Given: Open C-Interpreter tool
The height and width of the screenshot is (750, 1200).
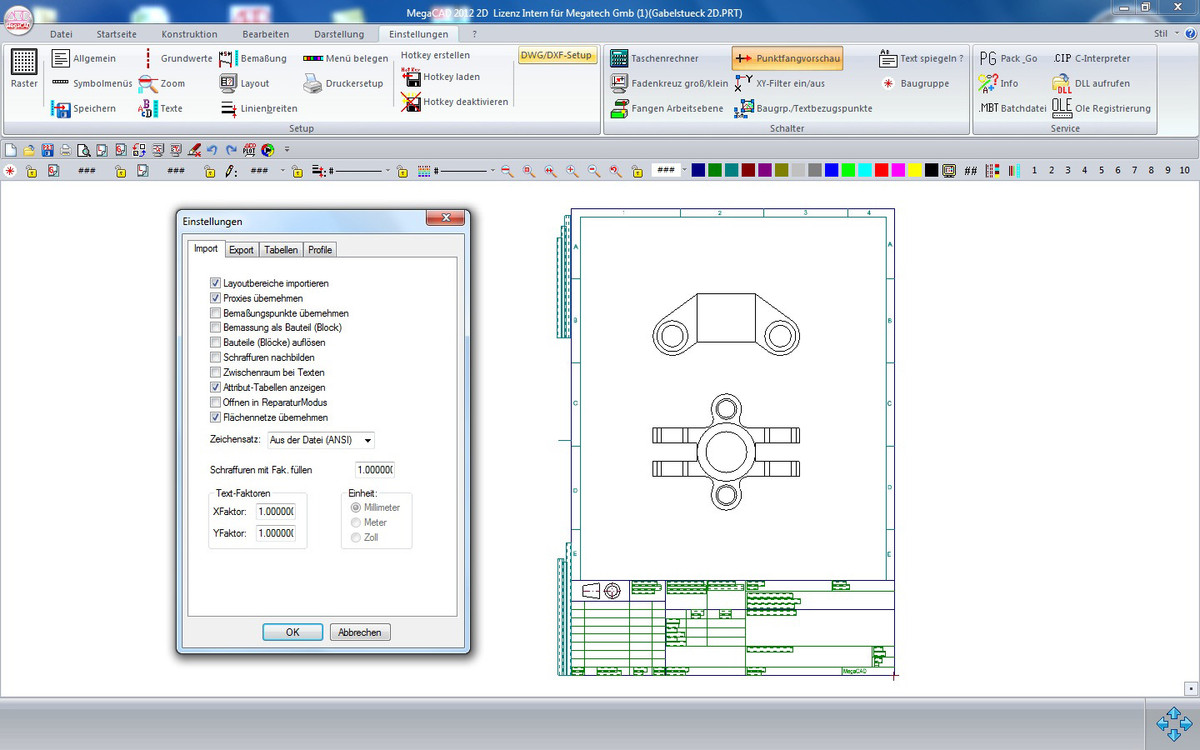Looking at the screenshot, I should click(x=1091, y=58).
